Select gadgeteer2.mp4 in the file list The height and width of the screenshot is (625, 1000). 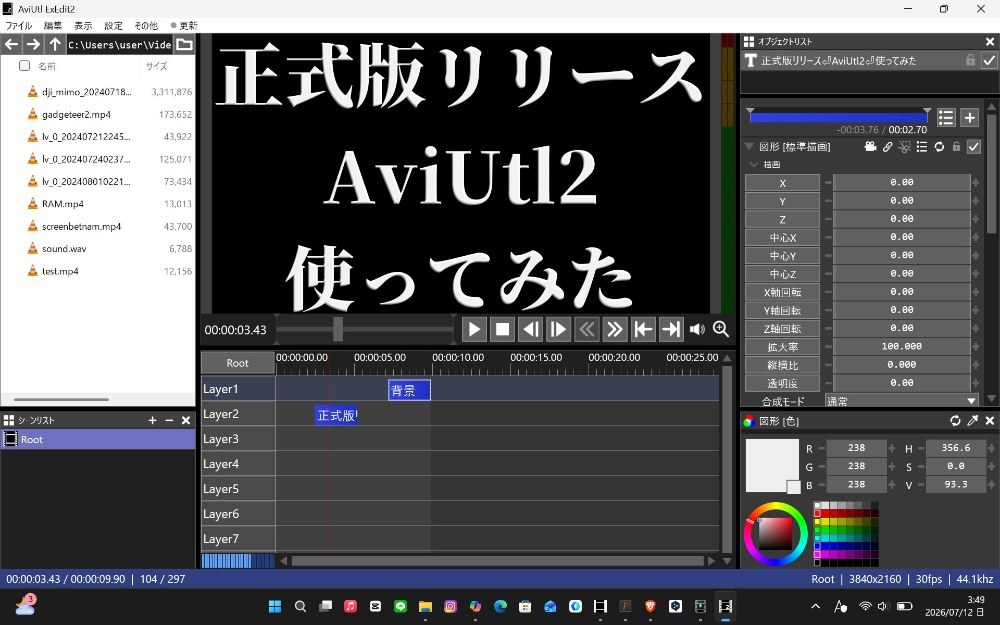pos(77,114)
